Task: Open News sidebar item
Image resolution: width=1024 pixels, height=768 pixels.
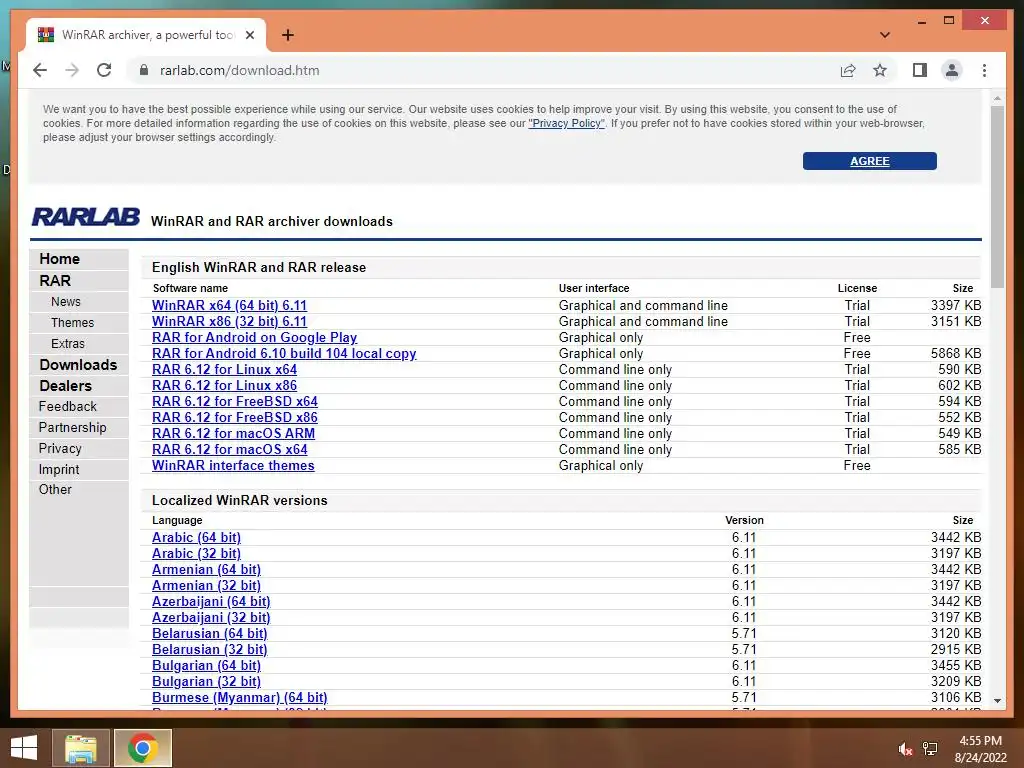Action: (x=66, y=302)
